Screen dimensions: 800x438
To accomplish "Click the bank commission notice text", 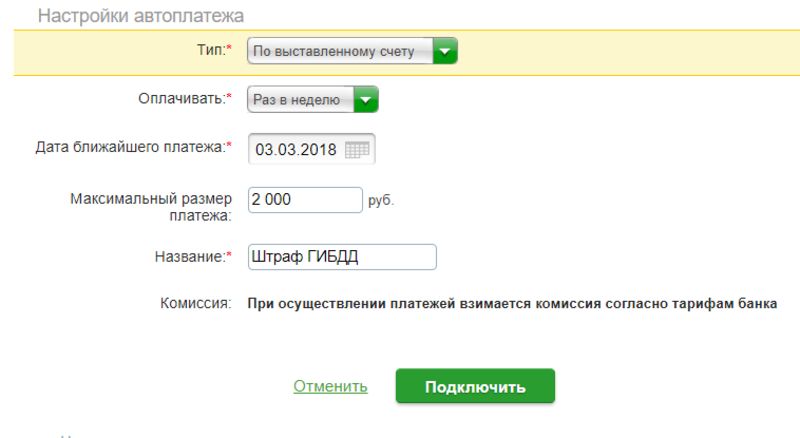I will tap(511, 302).
